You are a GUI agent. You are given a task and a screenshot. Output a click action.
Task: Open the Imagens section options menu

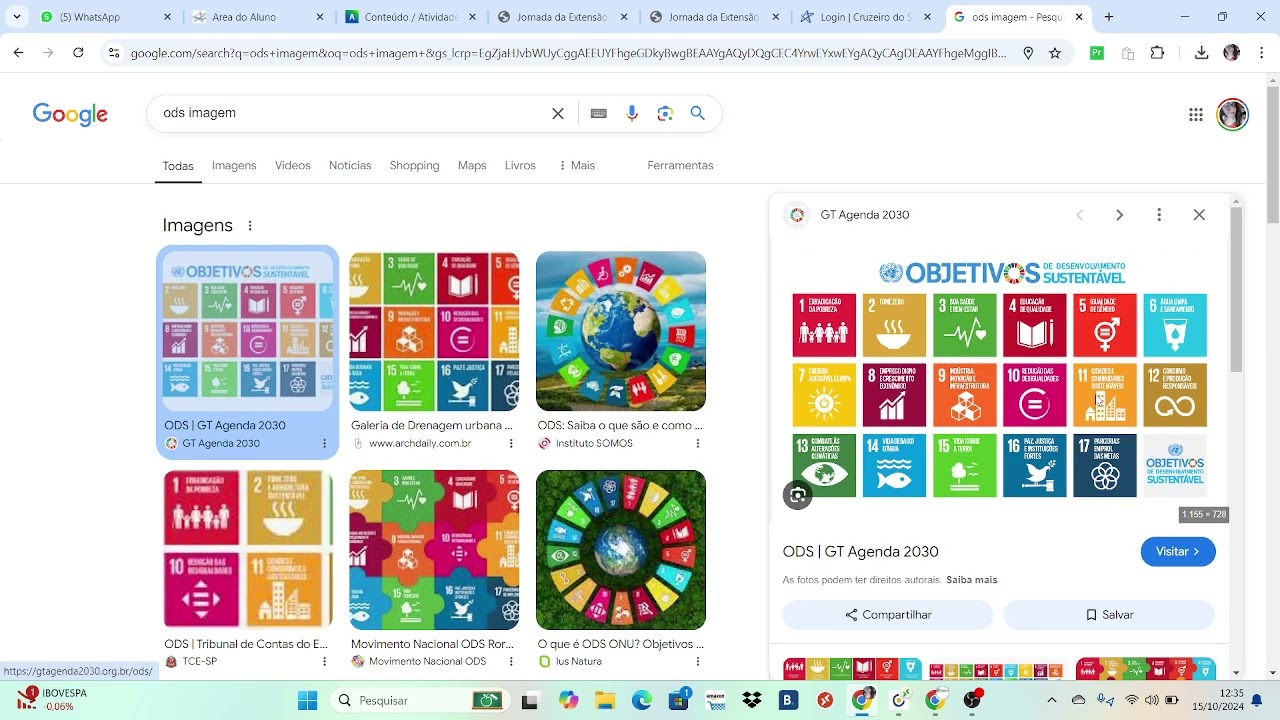(x=250, y=226)
